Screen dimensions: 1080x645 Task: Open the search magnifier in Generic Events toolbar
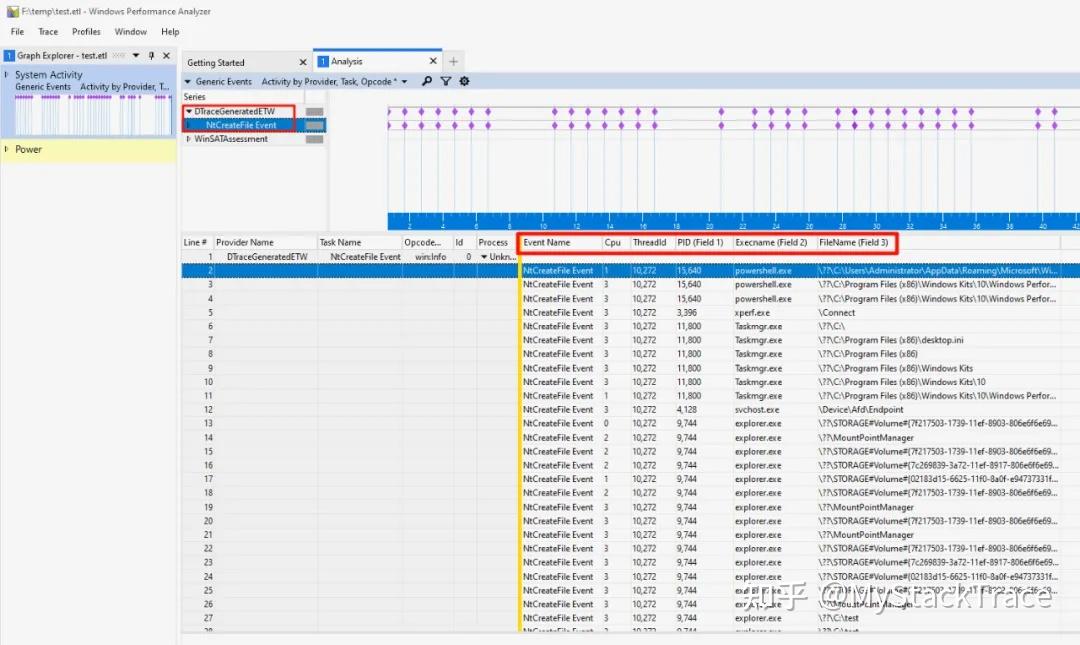tap(427, 81)
